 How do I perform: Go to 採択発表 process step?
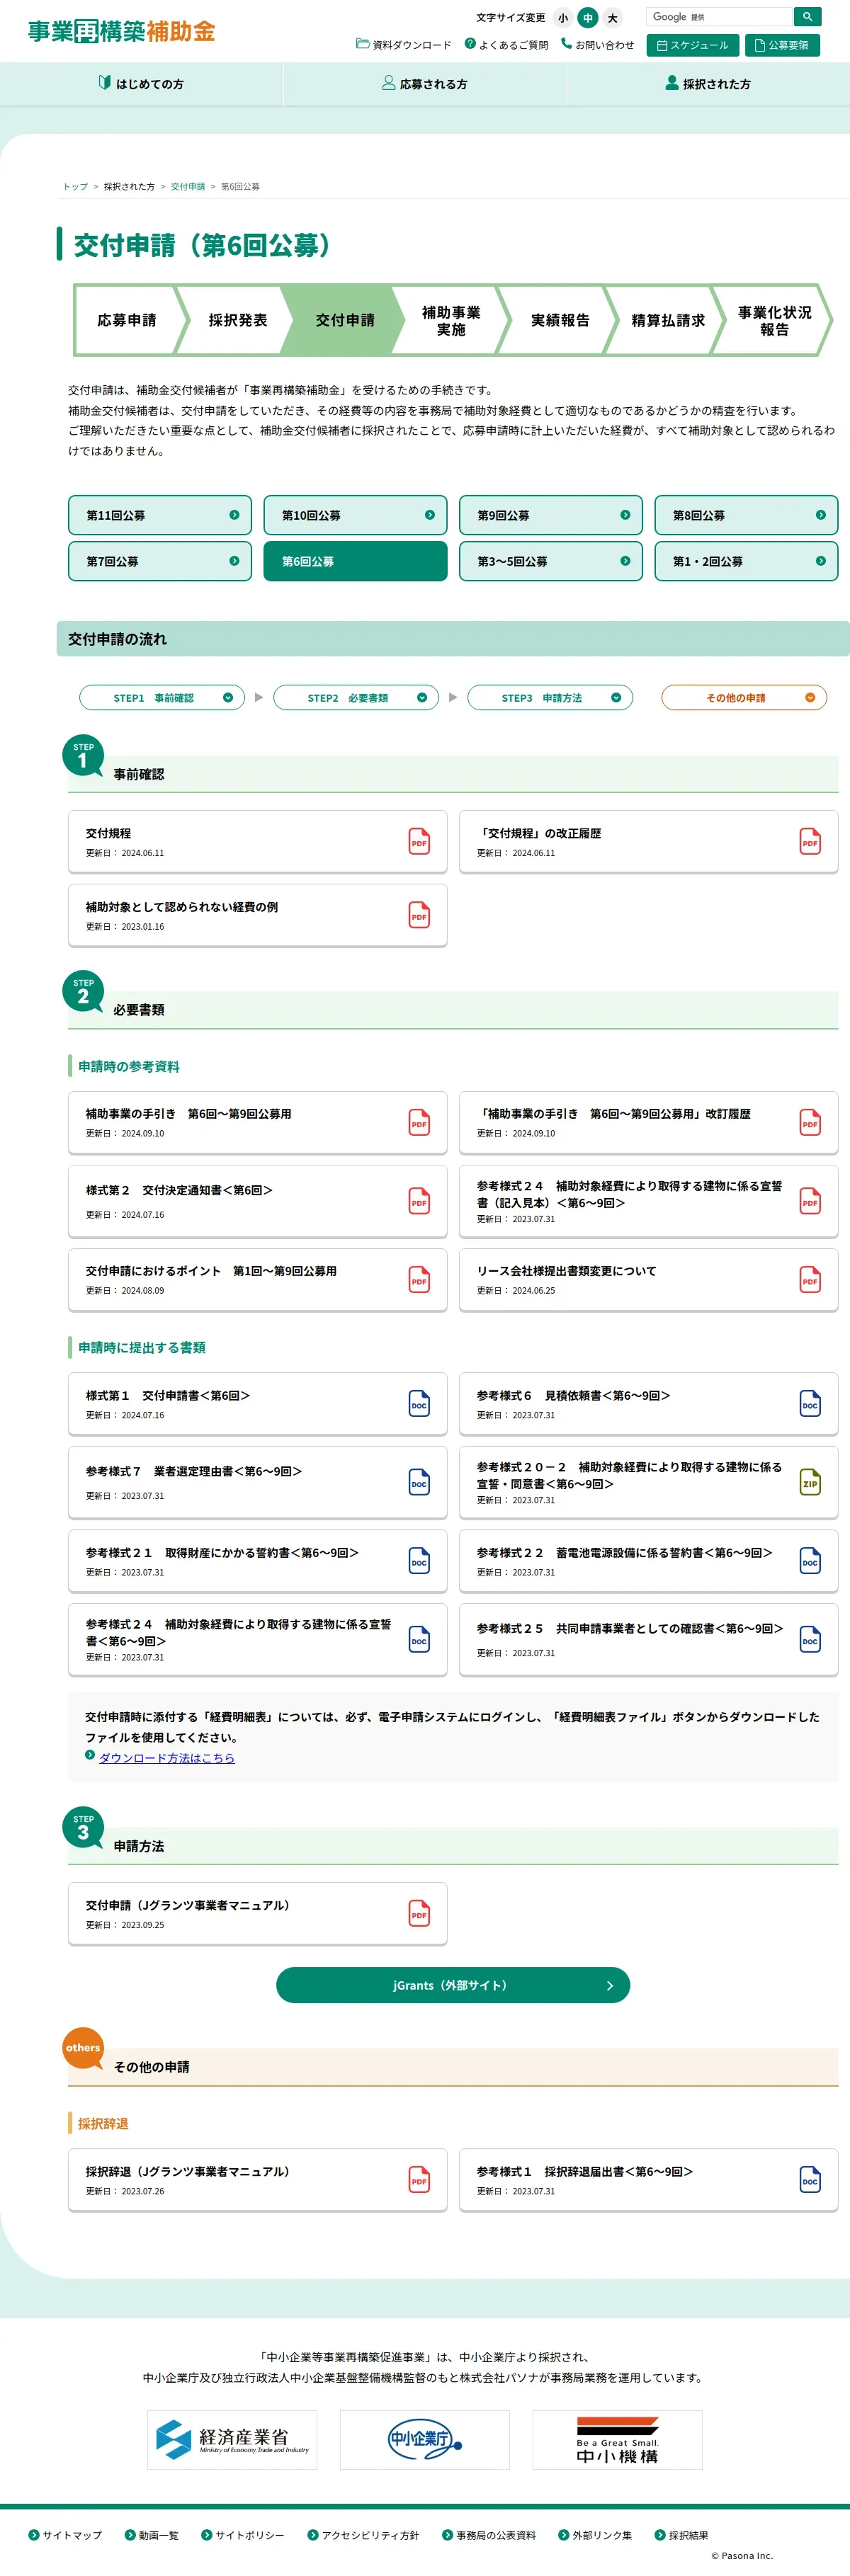(237, 320)
